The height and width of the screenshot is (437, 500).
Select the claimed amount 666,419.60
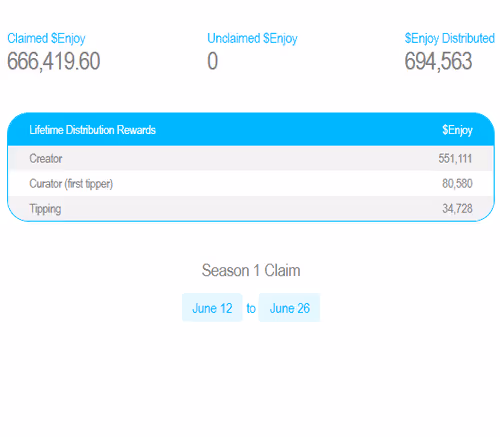coord(54,61)
